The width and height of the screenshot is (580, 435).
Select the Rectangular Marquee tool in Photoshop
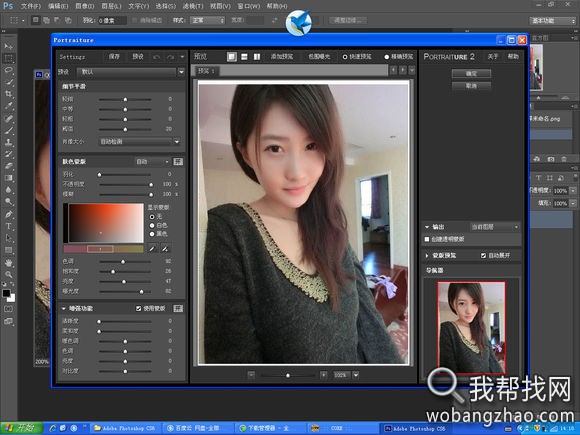(x=9, y=58)
